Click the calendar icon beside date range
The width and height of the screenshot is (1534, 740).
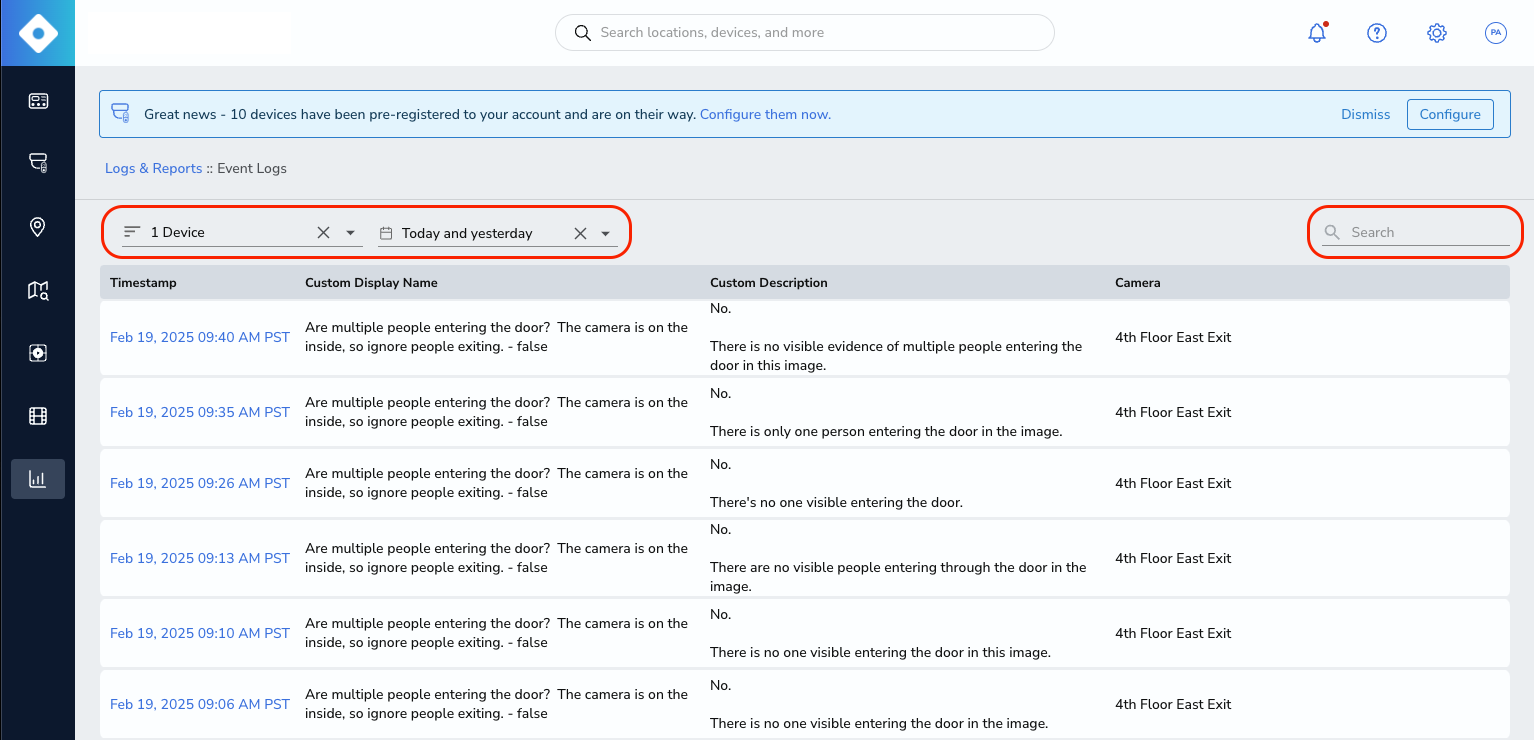386,233
